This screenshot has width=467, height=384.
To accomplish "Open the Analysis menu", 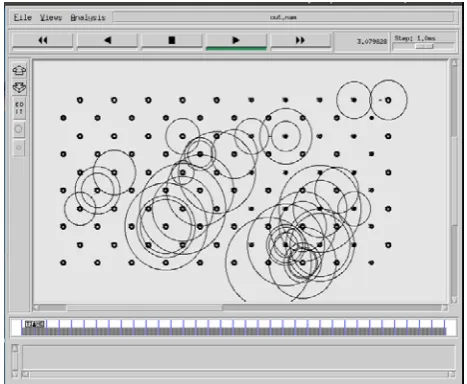I will click(88, 18).
